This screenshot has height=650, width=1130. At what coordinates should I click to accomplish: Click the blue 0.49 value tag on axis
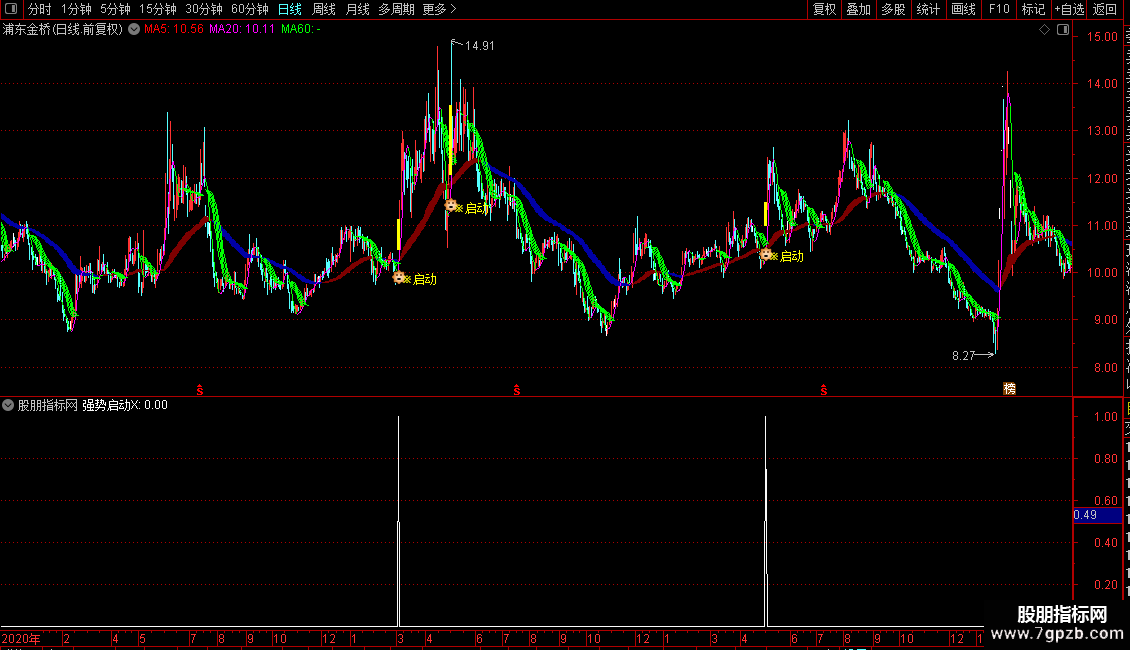(1097, 515)
